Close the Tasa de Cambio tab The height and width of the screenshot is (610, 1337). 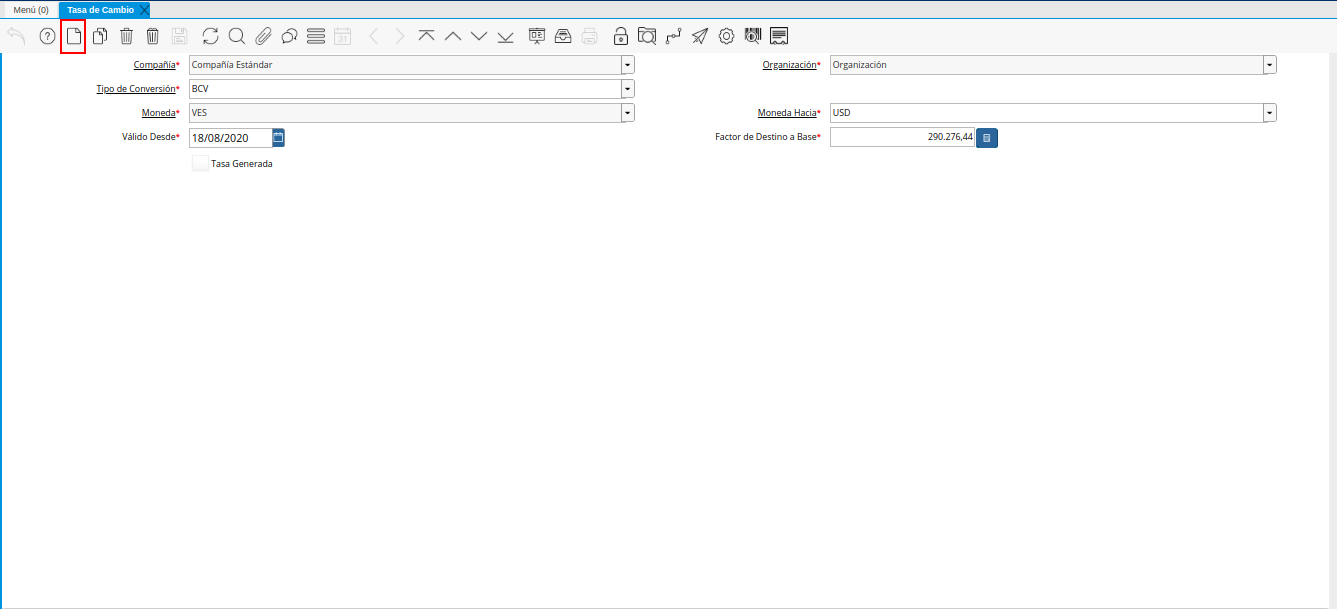click(144, 10)
